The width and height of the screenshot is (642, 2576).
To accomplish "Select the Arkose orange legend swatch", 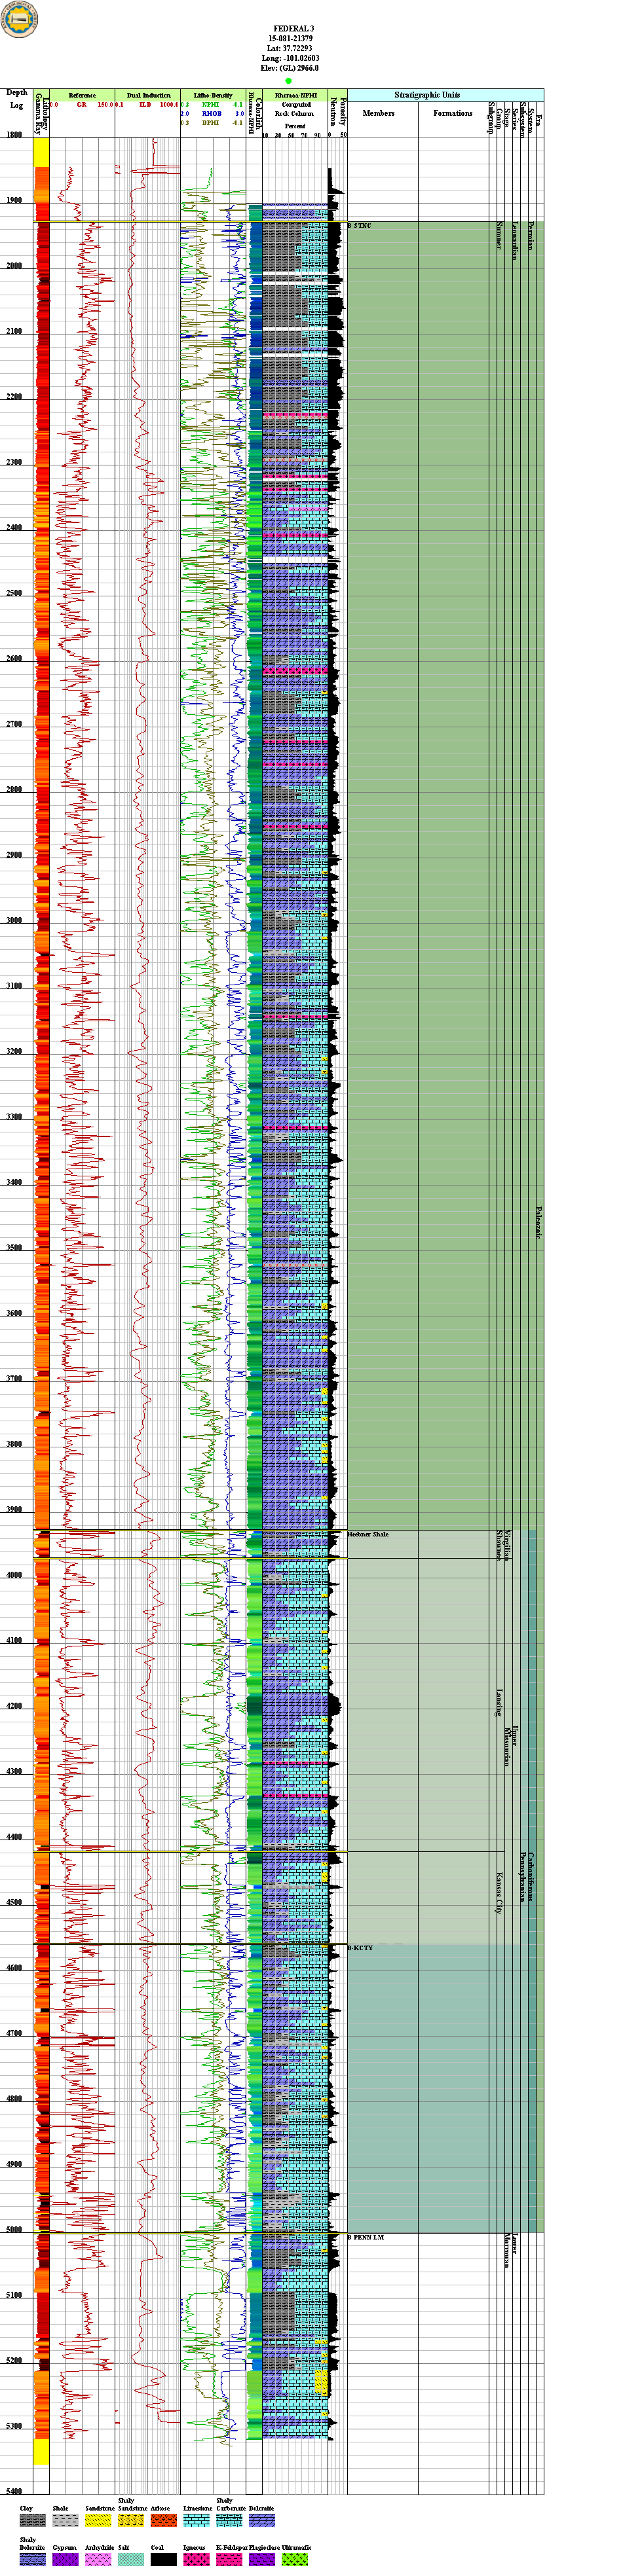I will tap(163, 2521).
